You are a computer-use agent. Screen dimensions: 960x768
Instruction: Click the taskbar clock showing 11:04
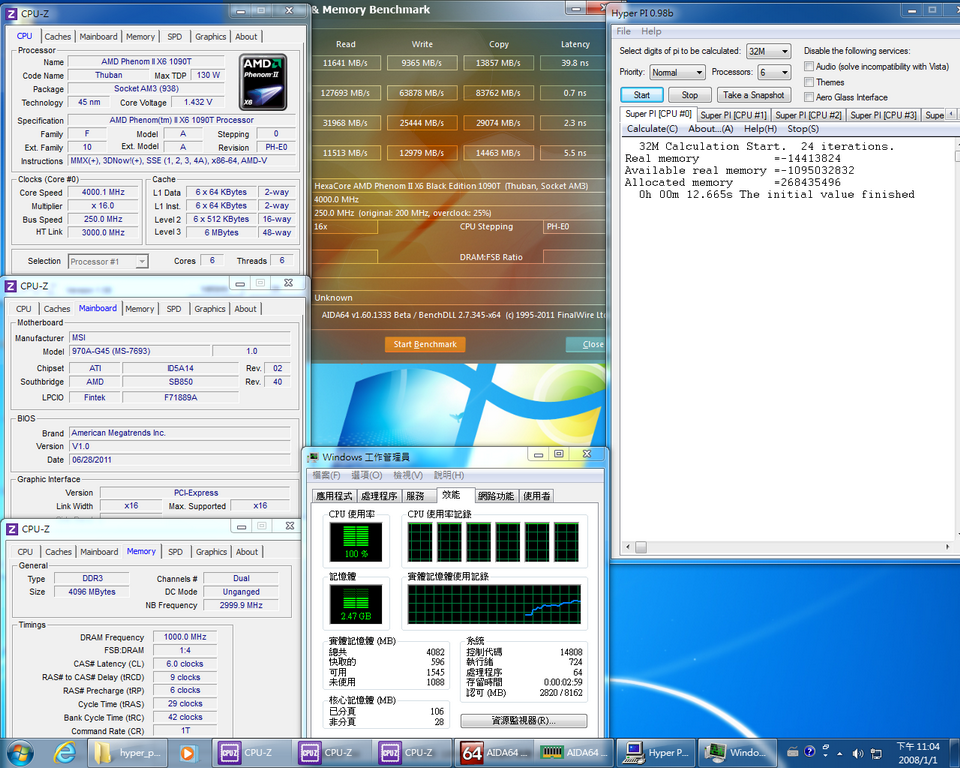(x=918, y=753)
